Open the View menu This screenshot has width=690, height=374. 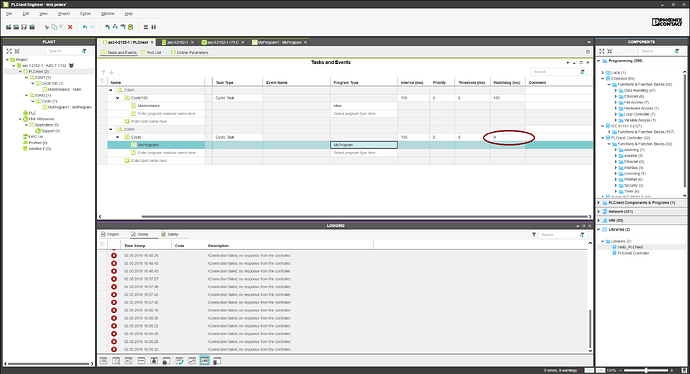click(43, 14)
